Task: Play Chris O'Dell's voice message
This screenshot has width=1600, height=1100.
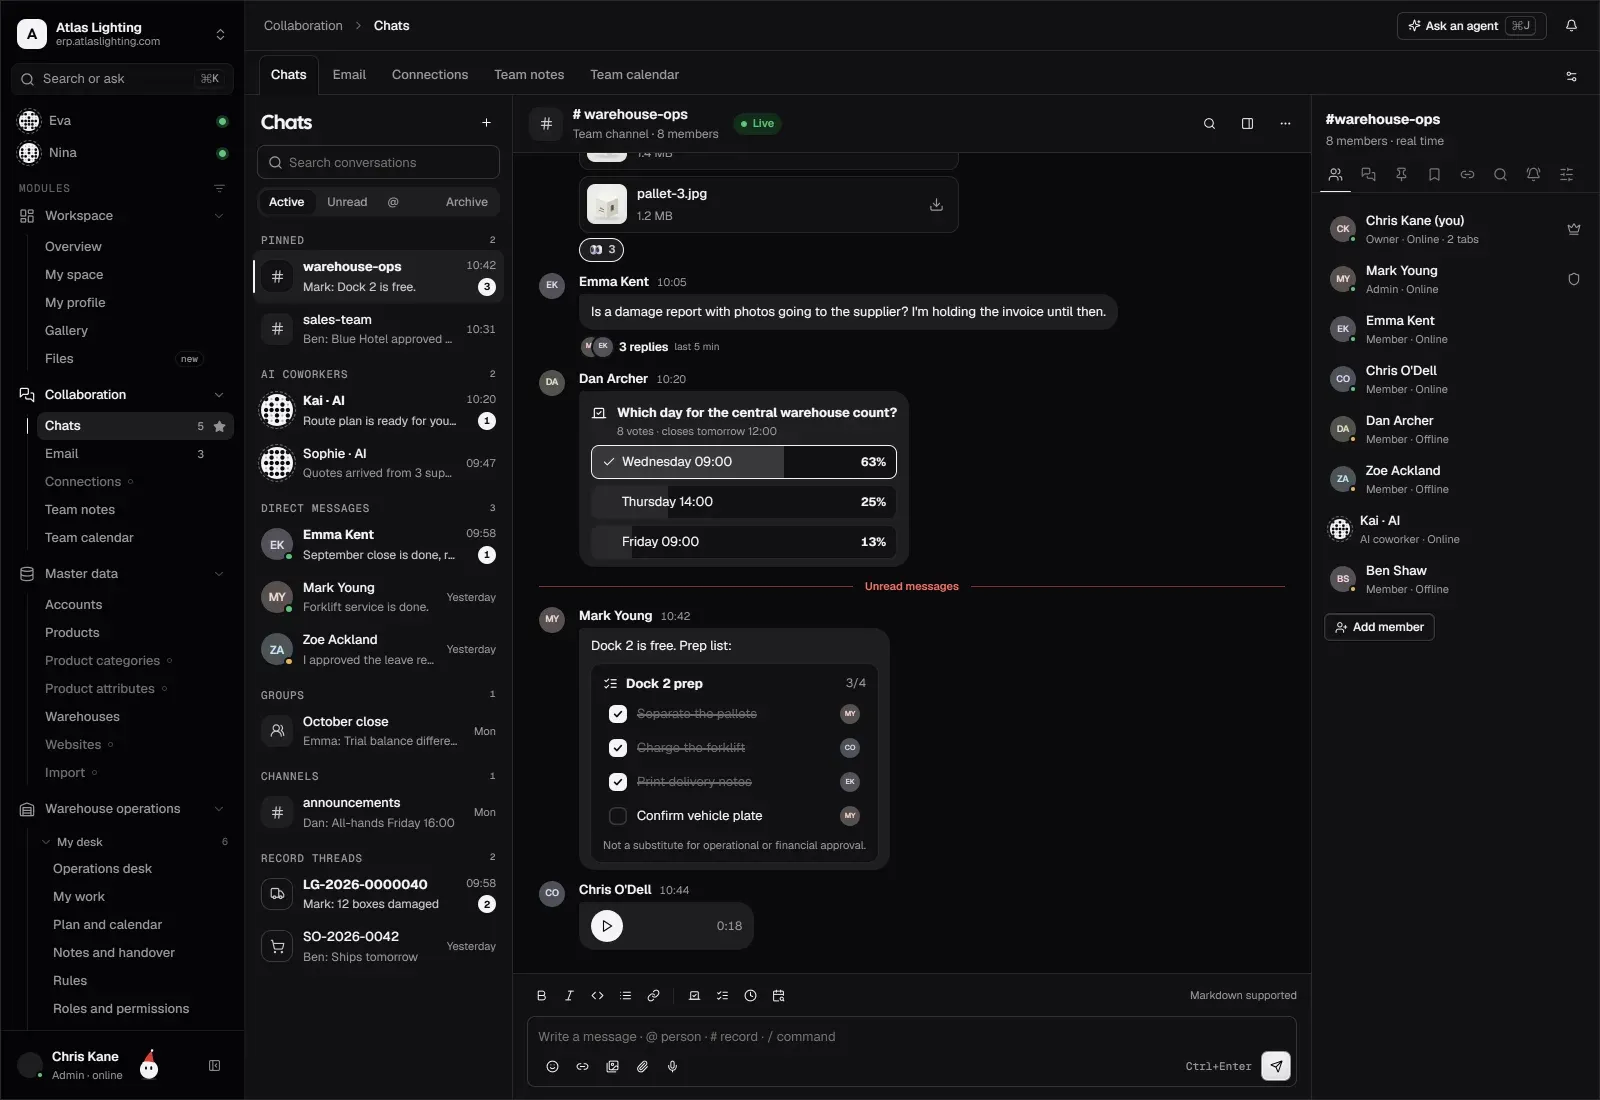Action: coord(607,926)
